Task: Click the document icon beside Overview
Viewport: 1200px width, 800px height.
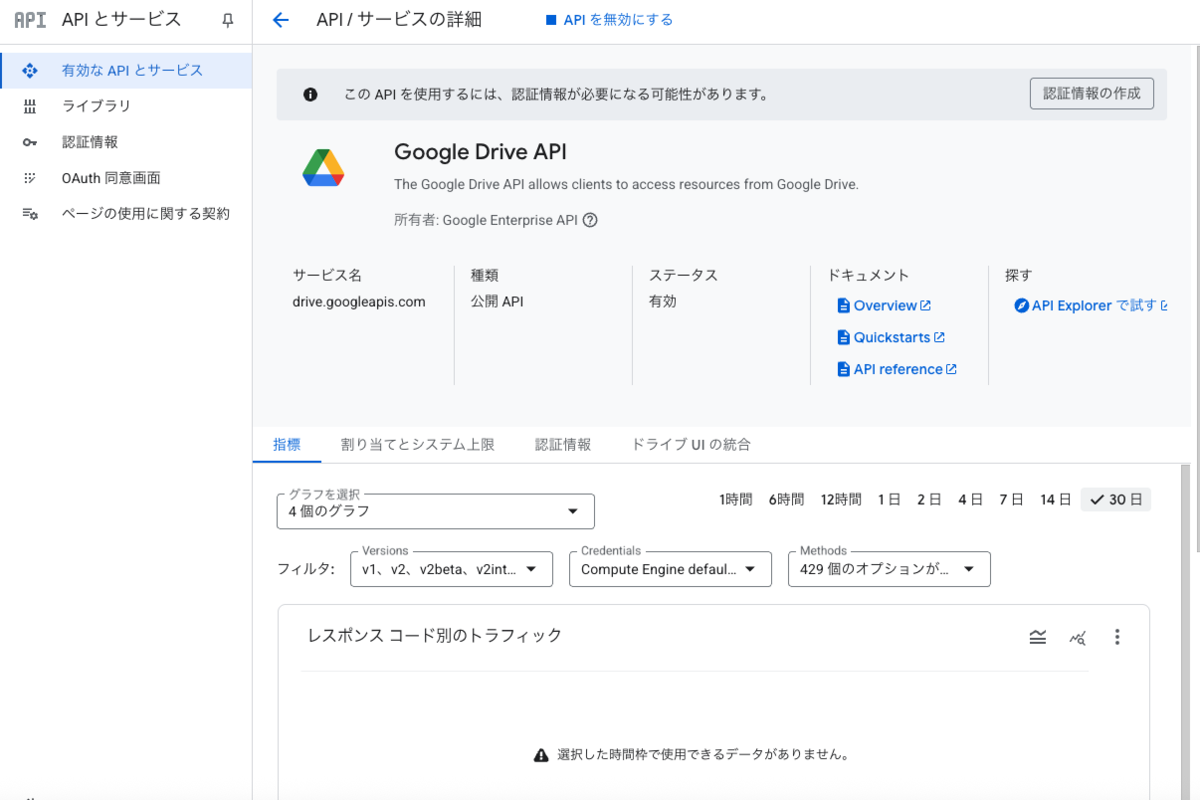Action: coord(843,306)
